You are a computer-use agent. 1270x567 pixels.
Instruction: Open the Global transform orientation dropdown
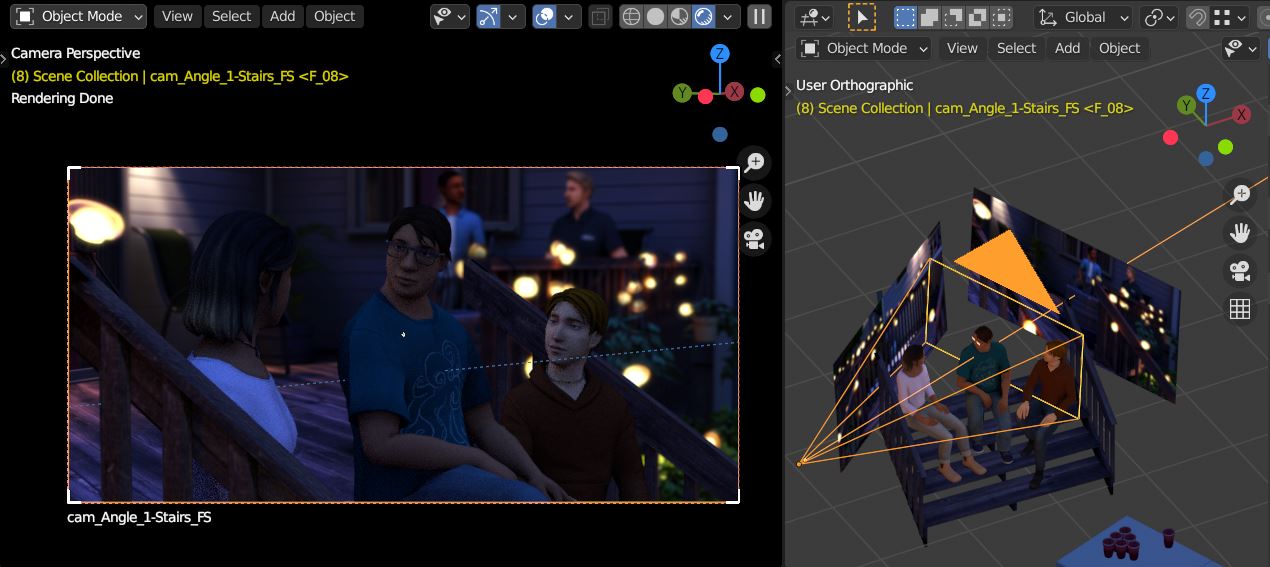tap(1083, 17)
